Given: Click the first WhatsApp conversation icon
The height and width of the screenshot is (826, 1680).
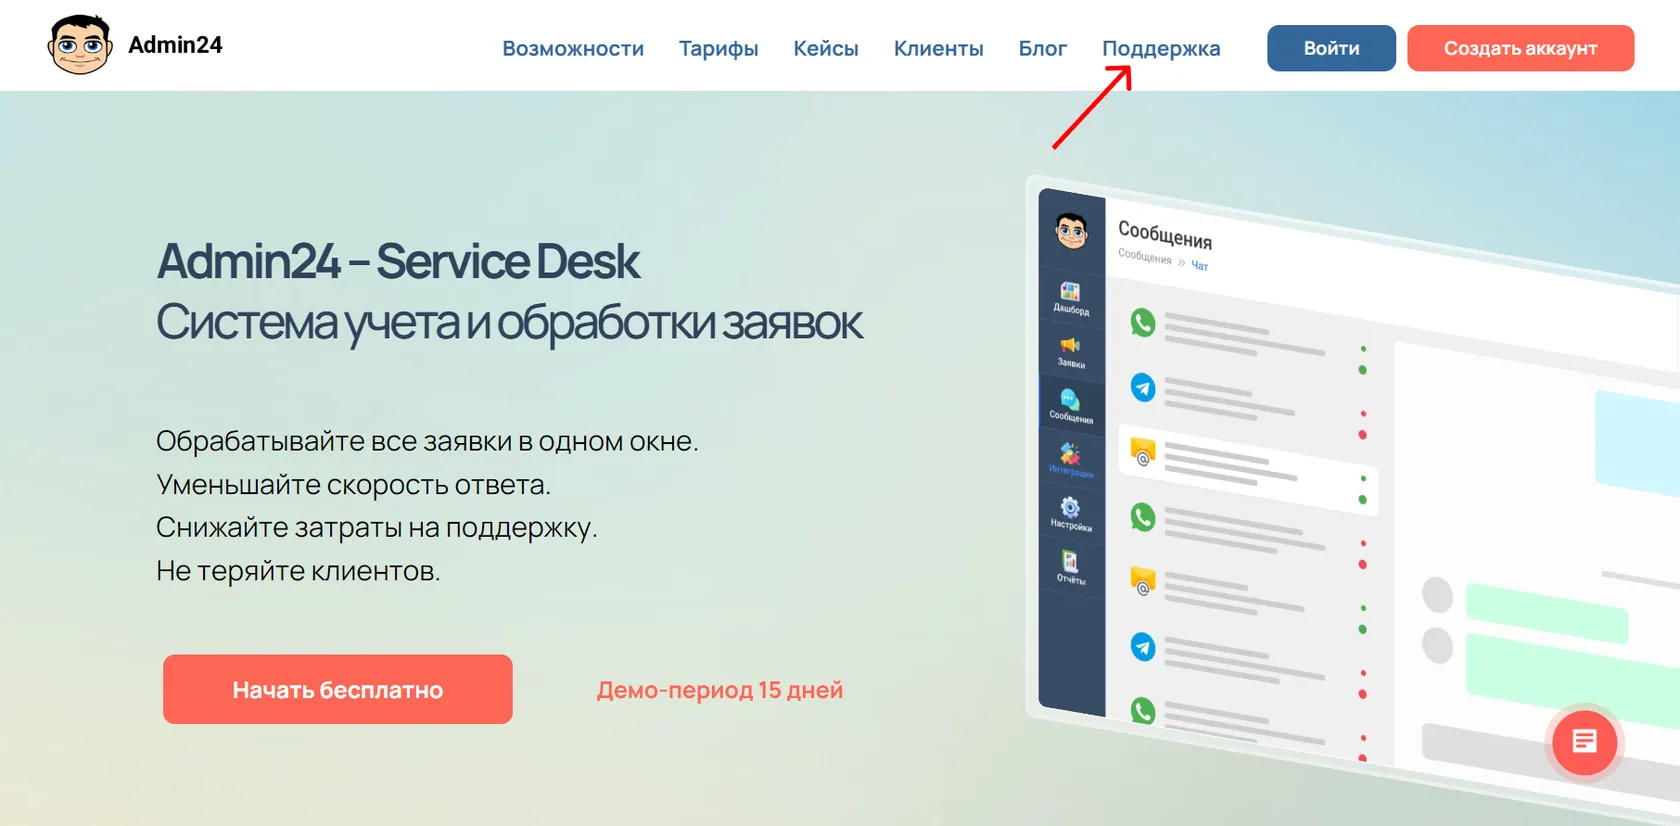Looking at the screenshot, I should pyautogui.click(x=1143, y=323).
